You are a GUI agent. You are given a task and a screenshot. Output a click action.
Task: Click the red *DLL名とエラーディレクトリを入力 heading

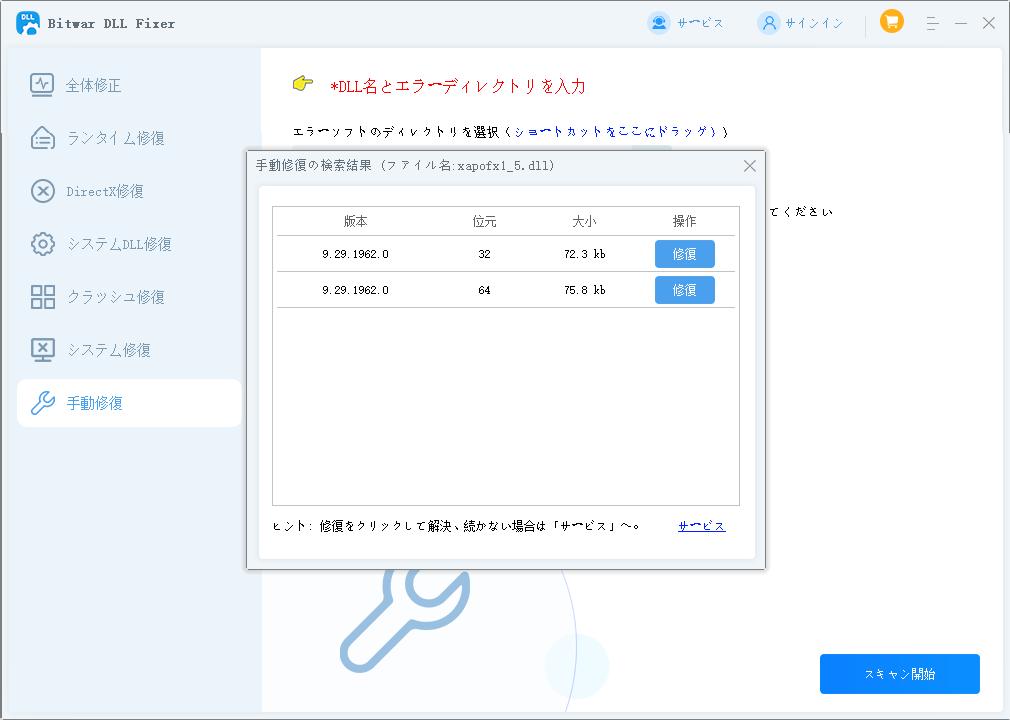(457, 86)
